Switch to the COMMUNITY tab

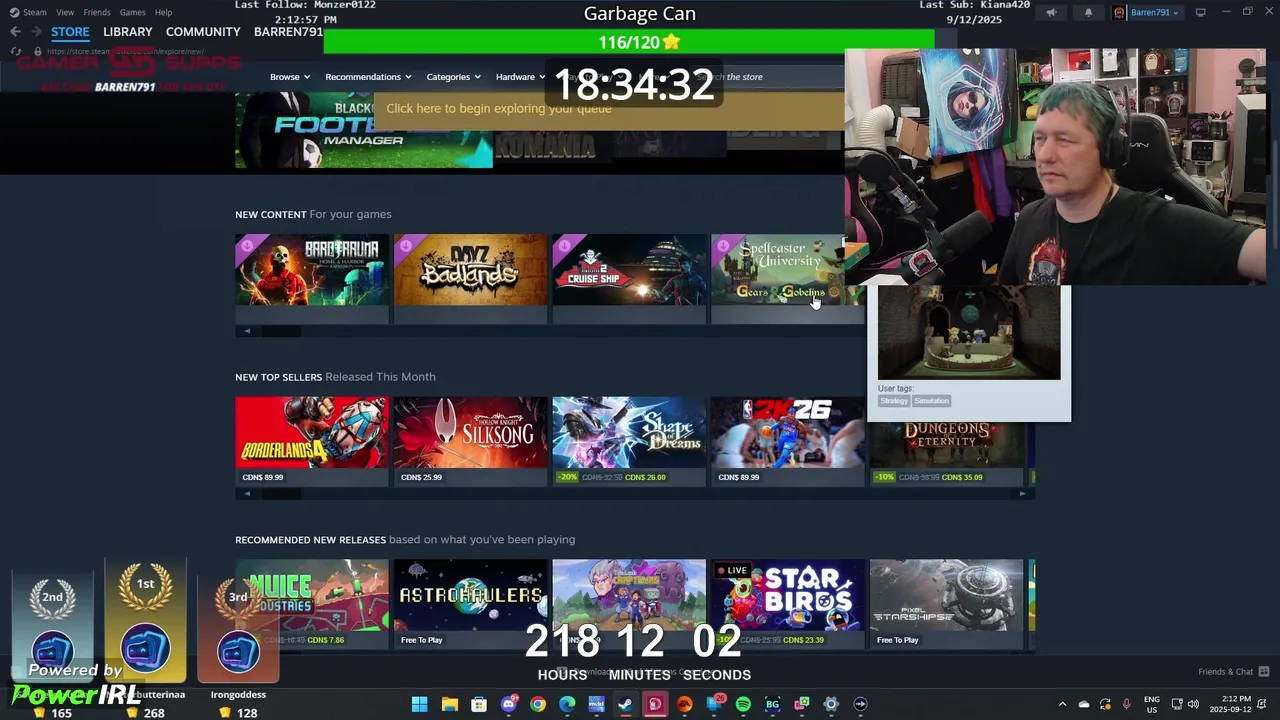click(203, 32)
